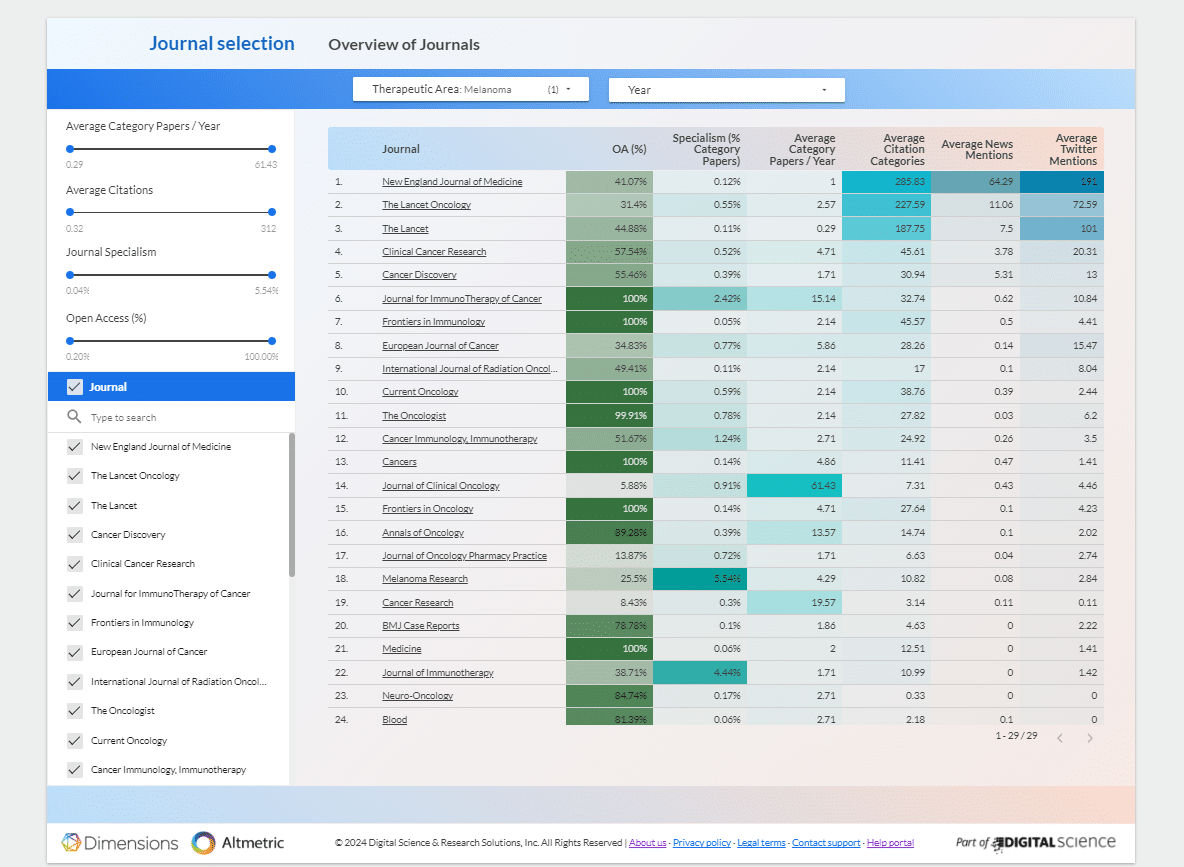Click the Privacy policy footer link

click(x=702, y=843)
